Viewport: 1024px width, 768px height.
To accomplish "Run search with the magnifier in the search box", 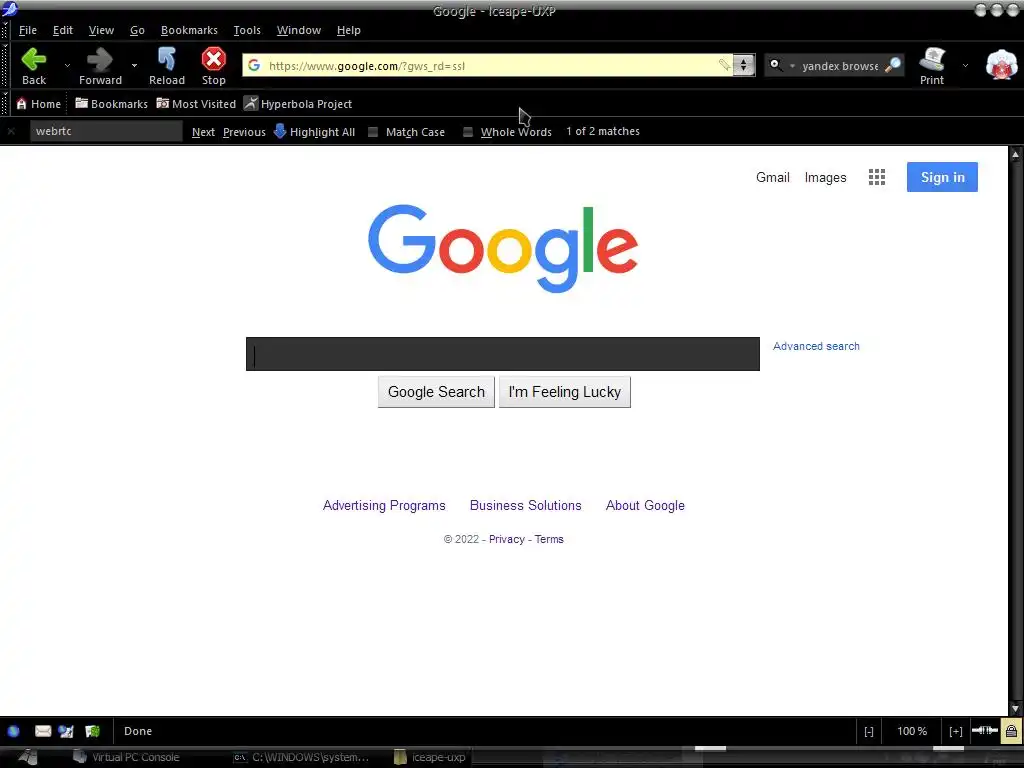I will 893,65.
